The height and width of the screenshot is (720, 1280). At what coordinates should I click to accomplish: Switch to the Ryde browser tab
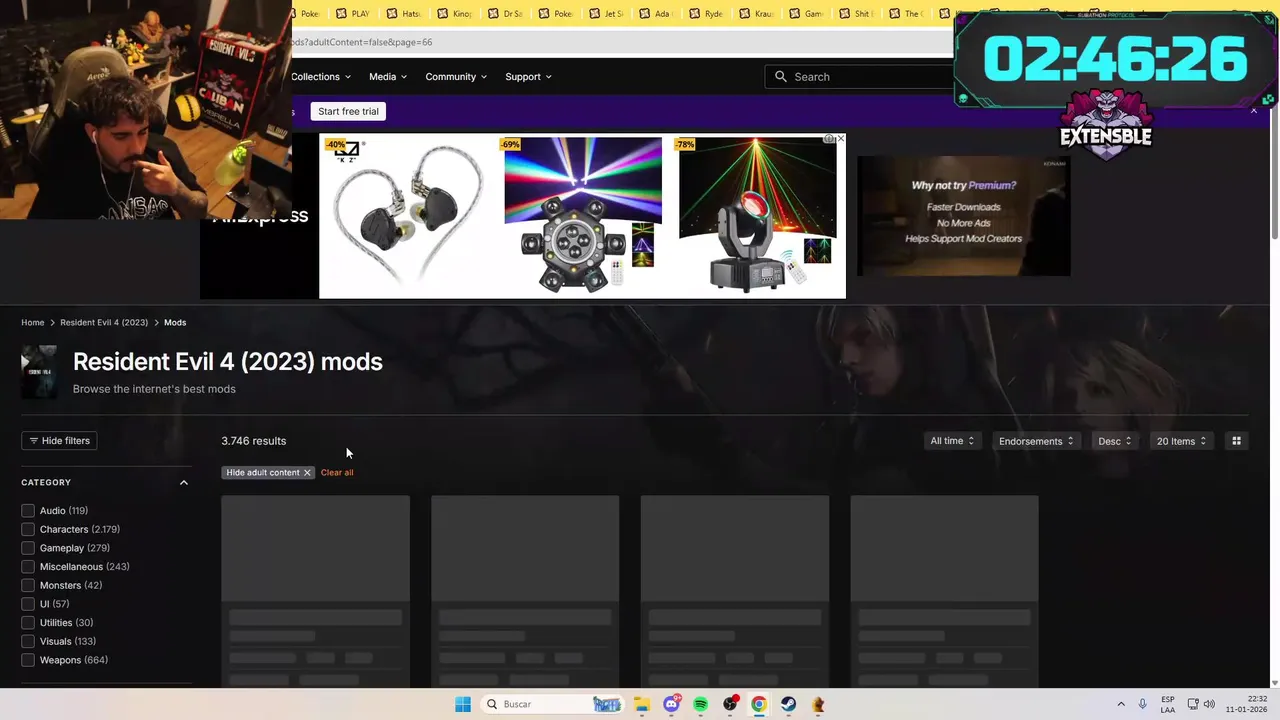(x=707, y=14)
